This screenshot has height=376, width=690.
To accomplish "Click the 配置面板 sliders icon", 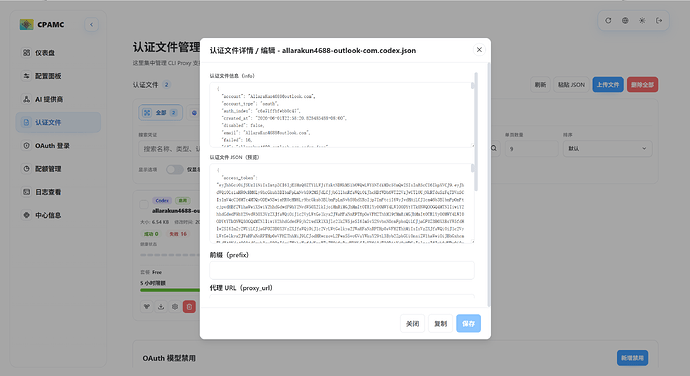I will pyautogui.click(x=26, y=76).
